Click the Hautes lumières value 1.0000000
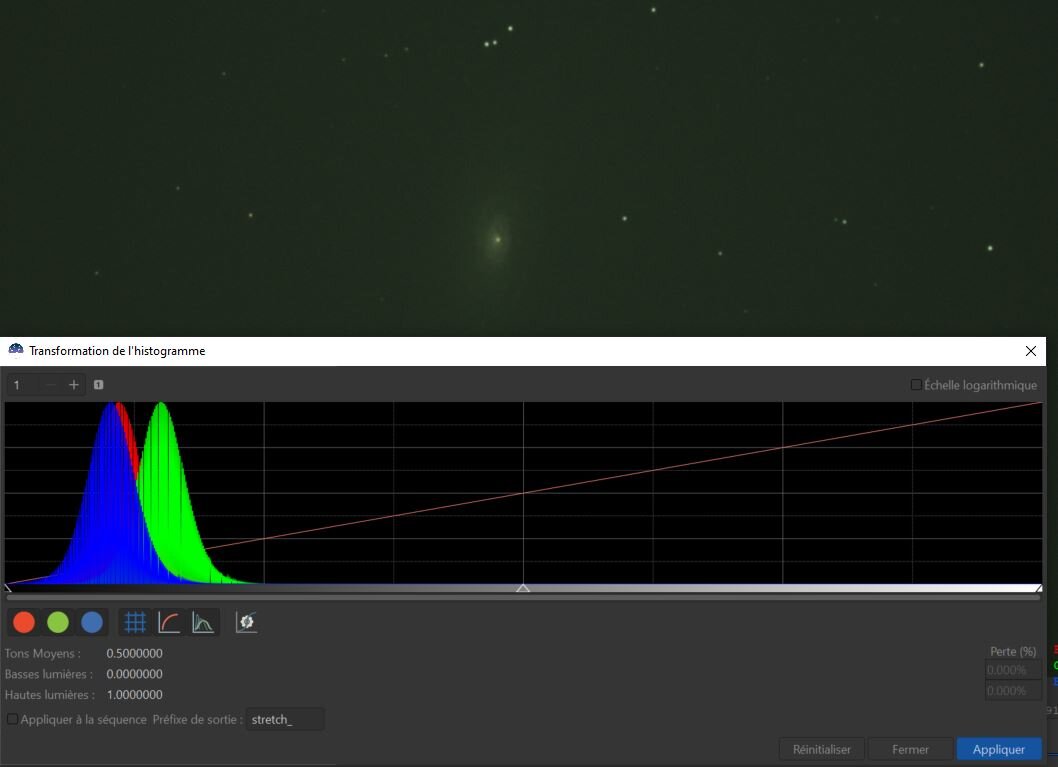The image size is (1058, 767). [x=134, y=695]
